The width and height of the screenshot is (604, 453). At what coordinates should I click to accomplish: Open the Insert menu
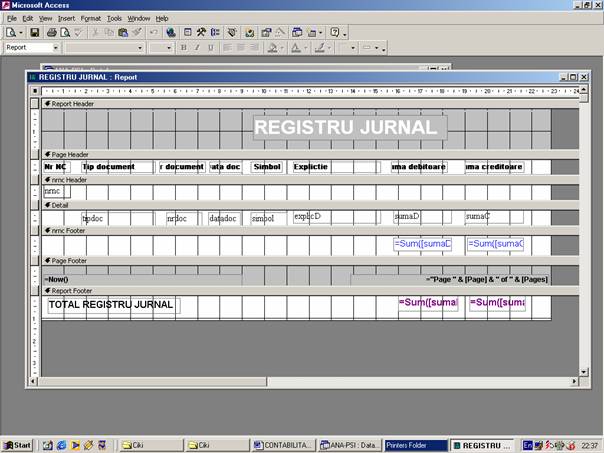click(66, 18)
